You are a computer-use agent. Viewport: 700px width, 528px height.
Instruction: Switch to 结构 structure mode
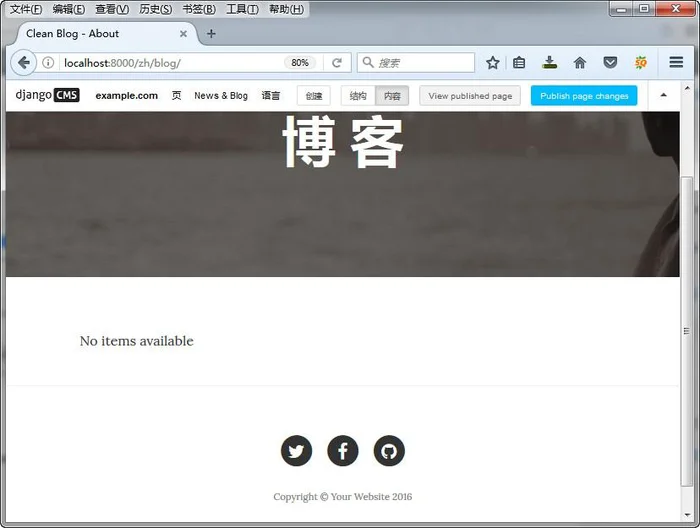pyautogui.click(x=358, y=96)
